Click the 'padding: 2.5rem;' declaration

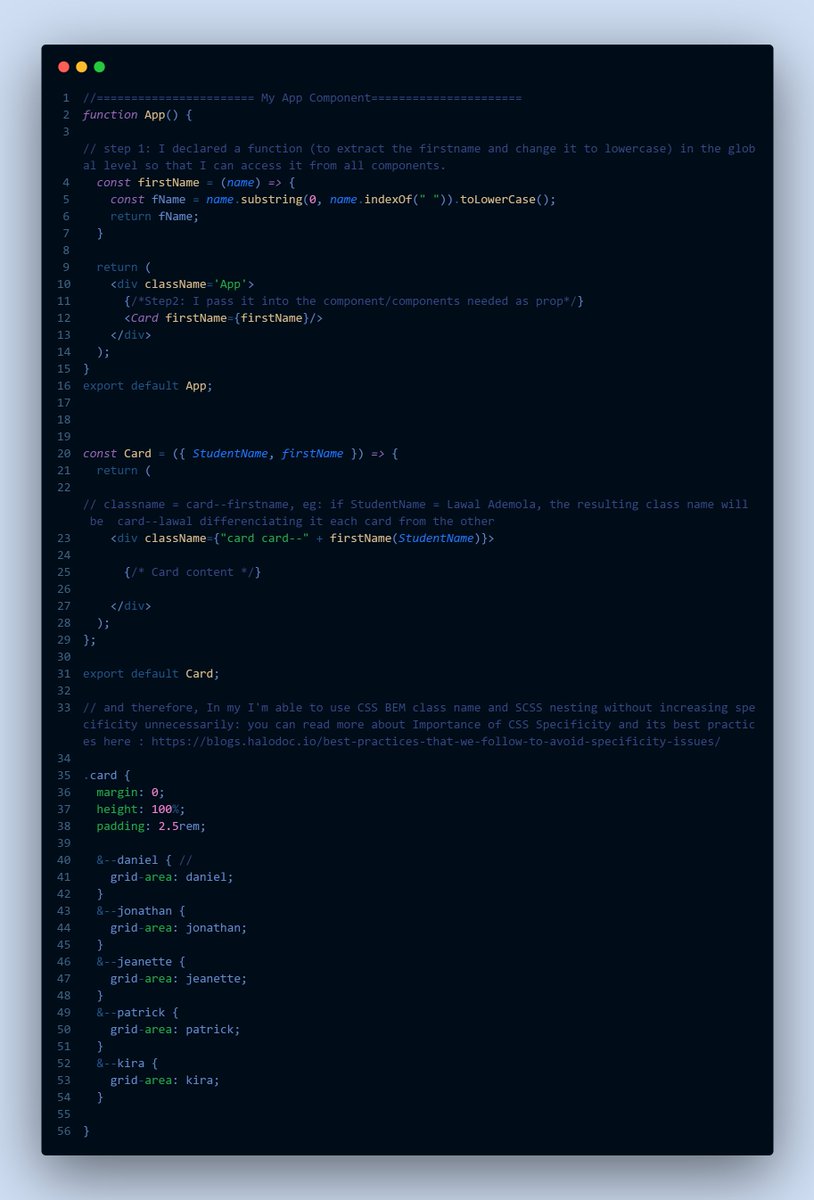tap(151, 826)
